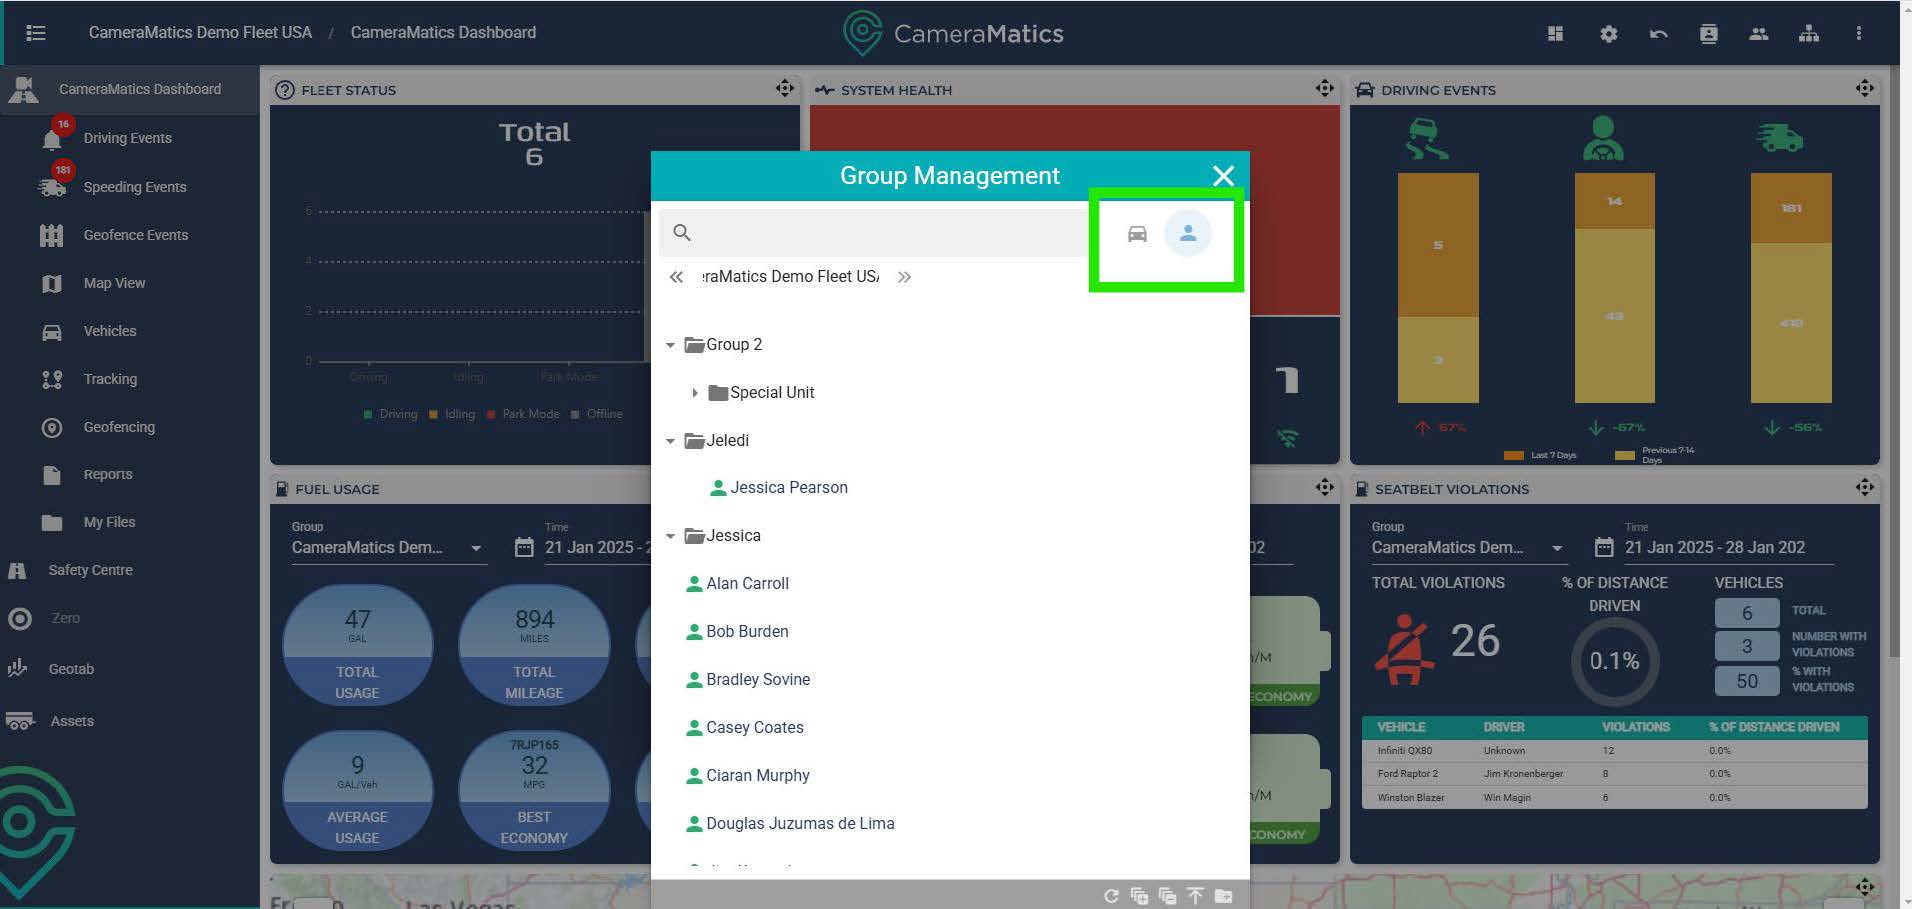
Task: Collapse the Jeledi folder
Action: (670, 441)
